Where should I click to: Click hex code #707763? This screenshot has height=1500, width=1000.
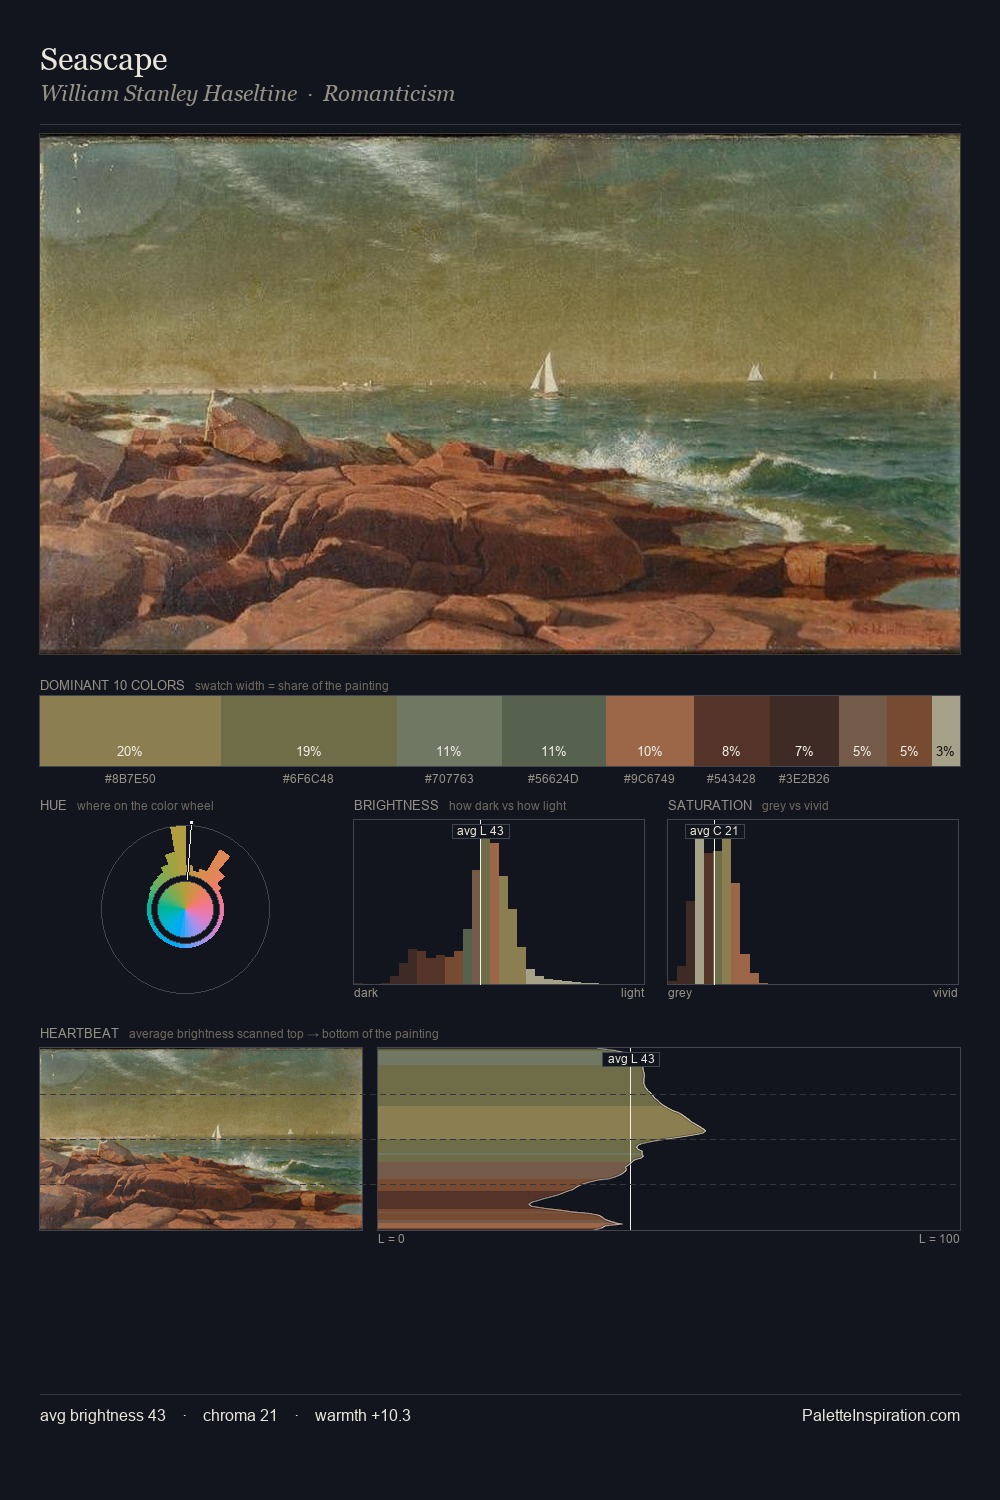click(x=449, y=779)
